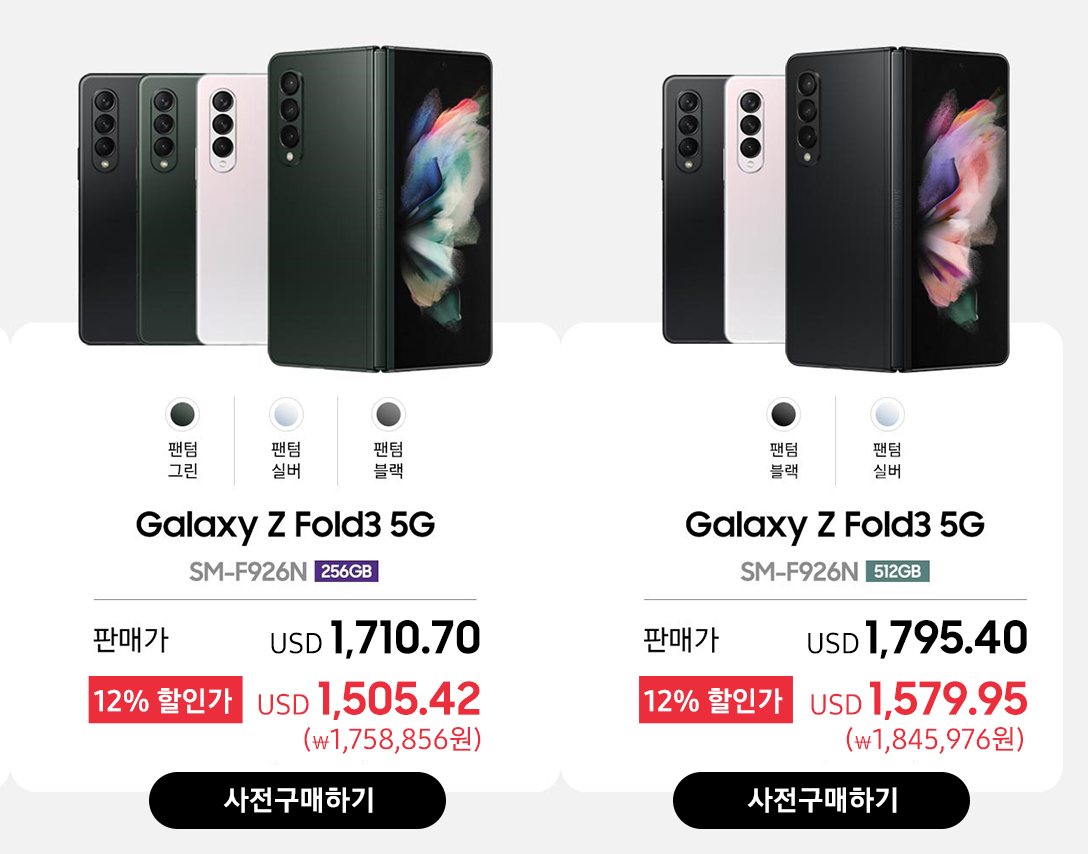Click the 팬텀 블랙 label on 512GB card
Image resolution: width=1088 pixels, height=854 pixels.
pyautogui.click(x=784, y=460)
